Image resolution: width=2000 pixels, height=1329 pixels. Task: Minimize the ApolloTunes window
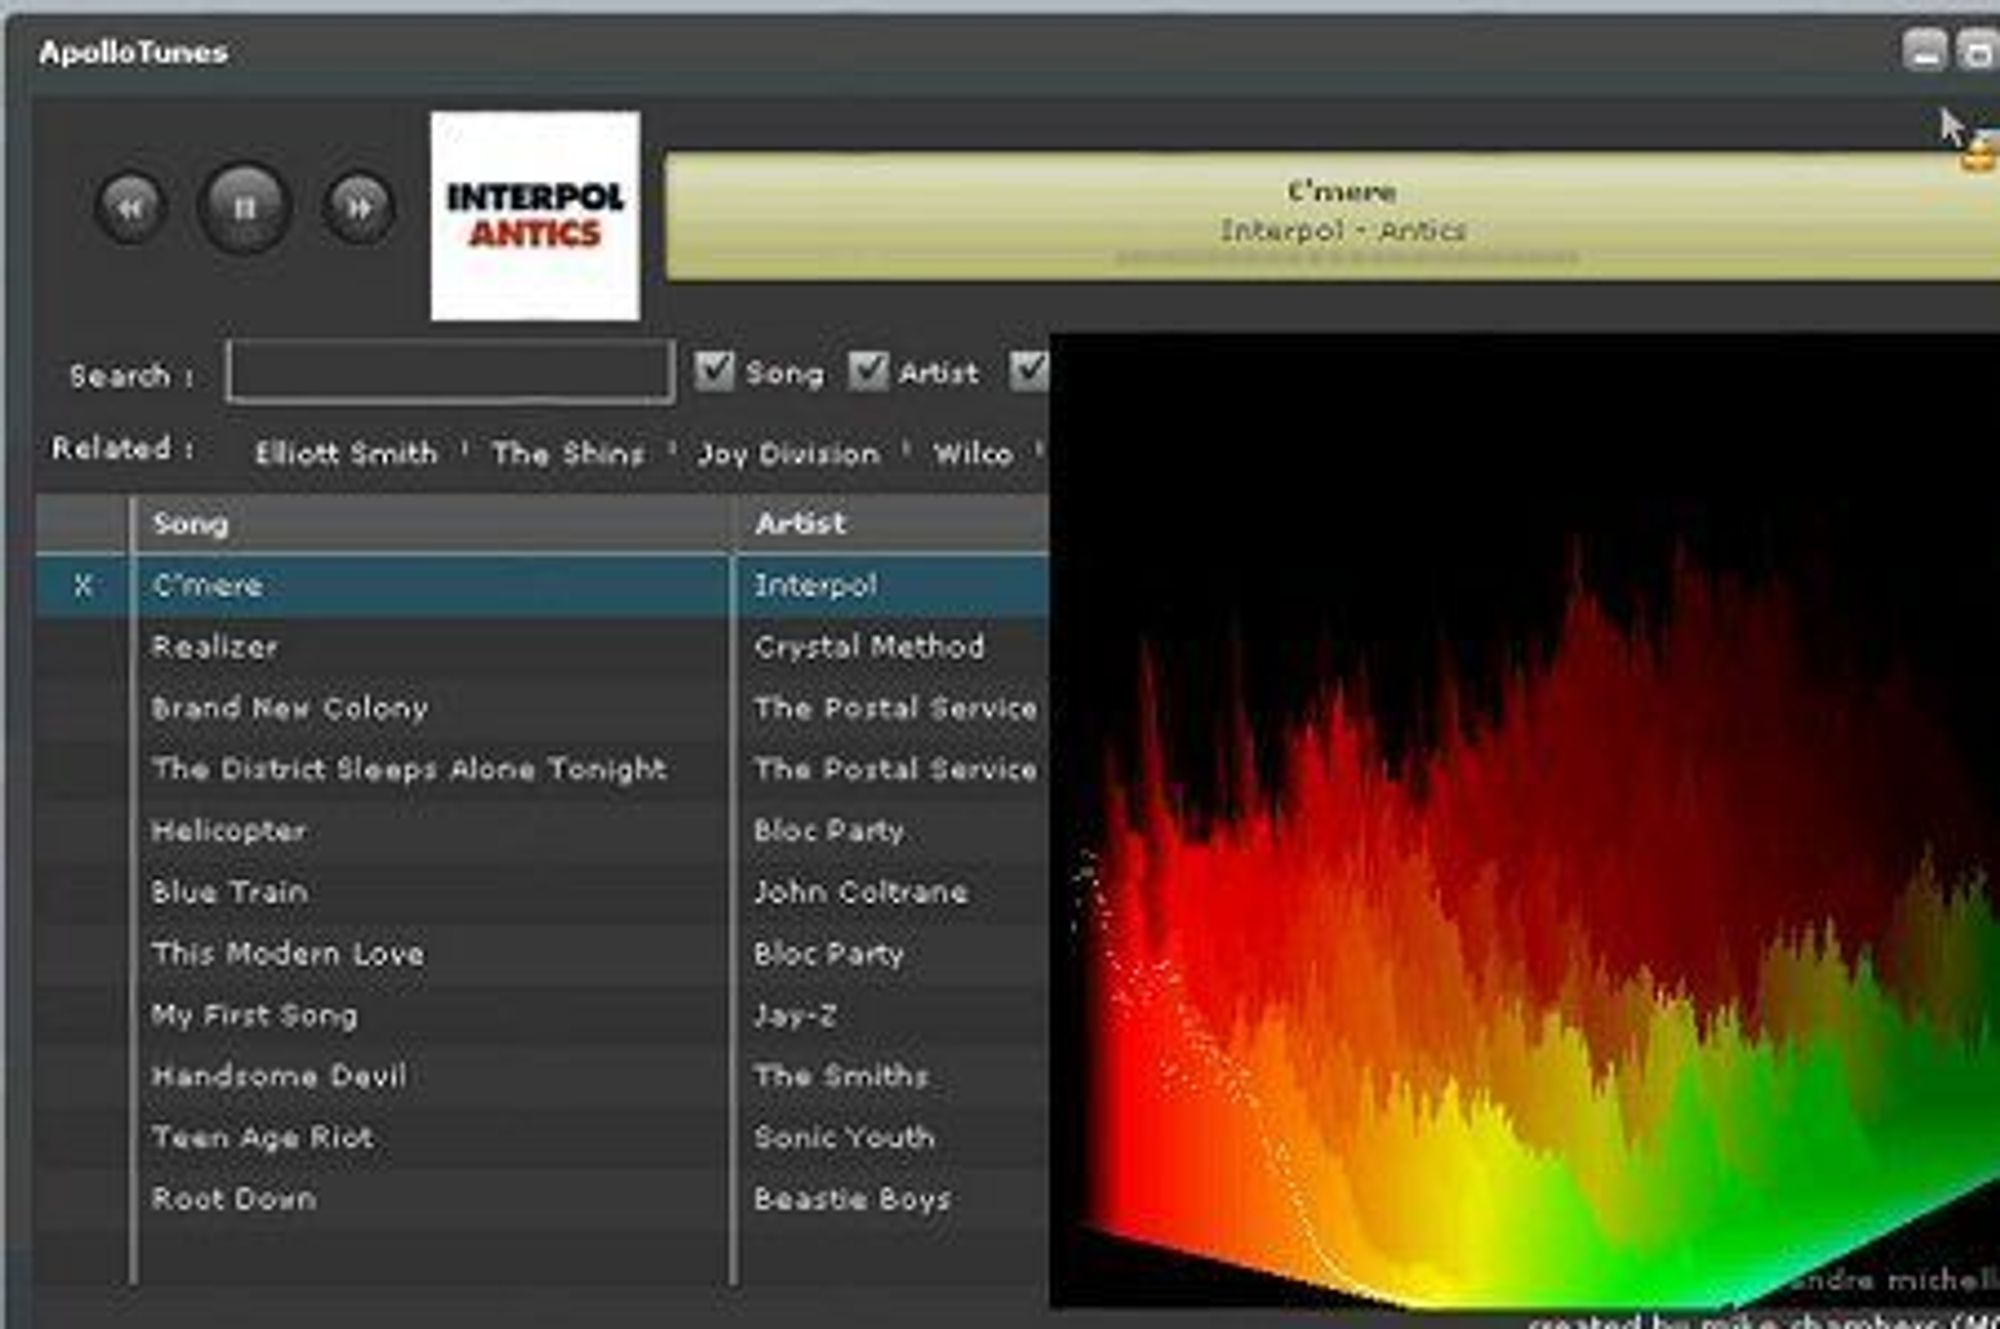(1924, 50)
